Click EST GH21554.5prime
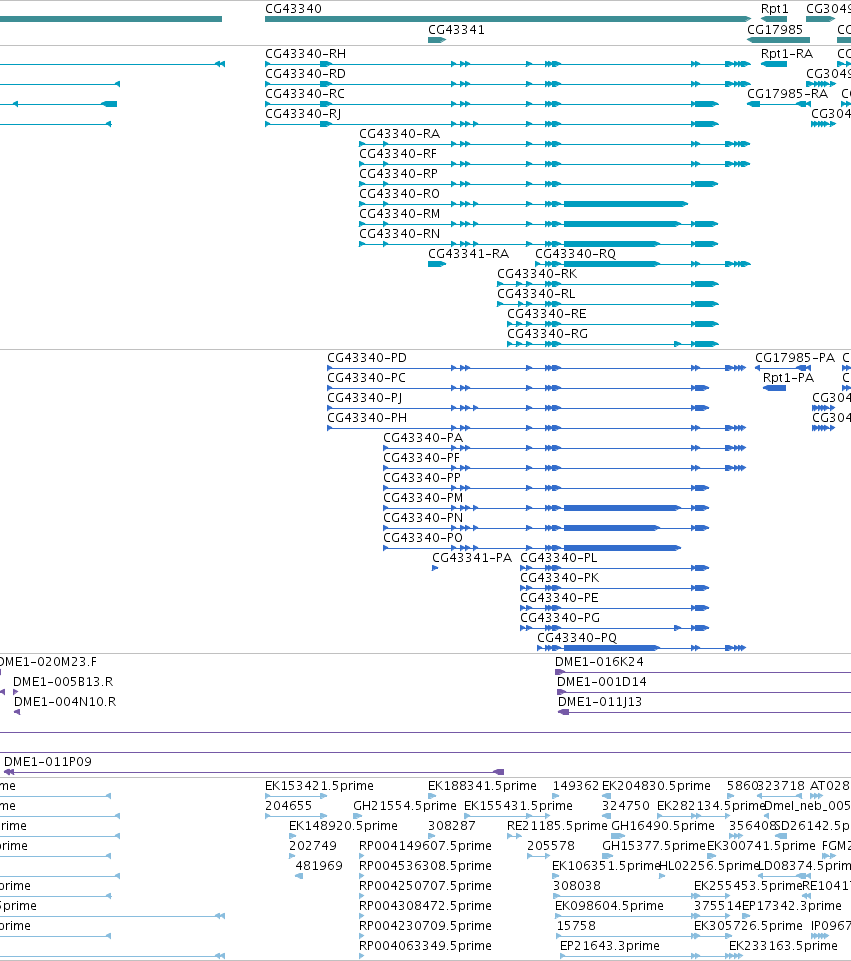The width and height of the screenshot is (851, 961). coord(405,806)
